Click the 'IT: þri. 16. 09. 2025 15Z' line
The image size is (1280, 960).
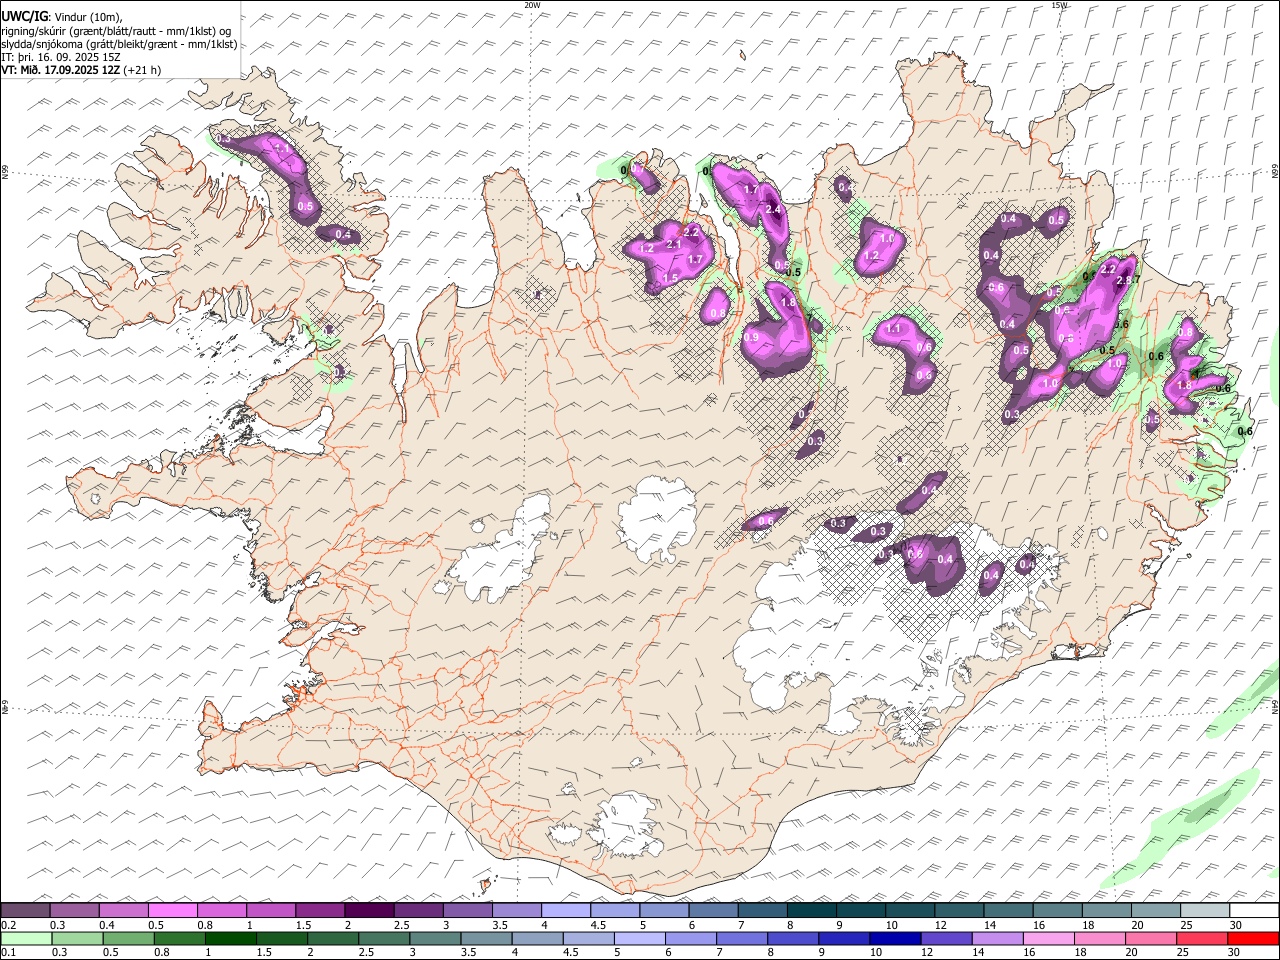click(x=61, y=57)
